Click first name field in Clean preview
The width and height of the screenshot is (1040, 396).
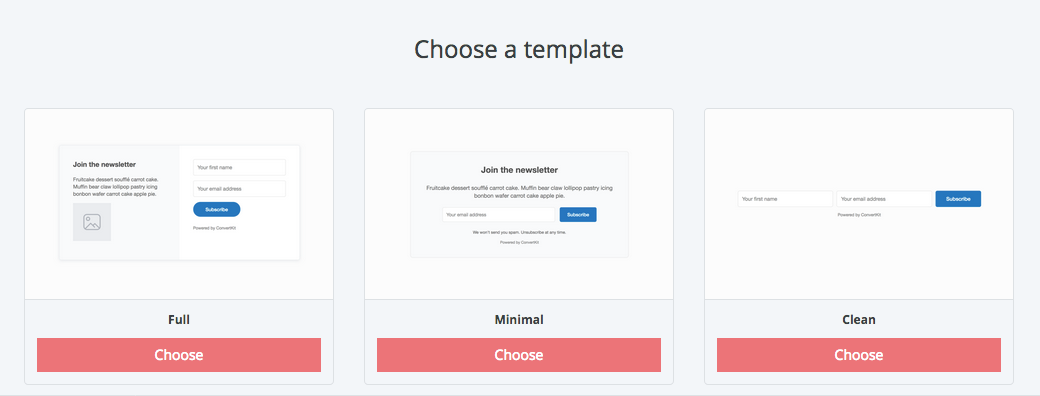pyautogui.click(x=785, y=199)
